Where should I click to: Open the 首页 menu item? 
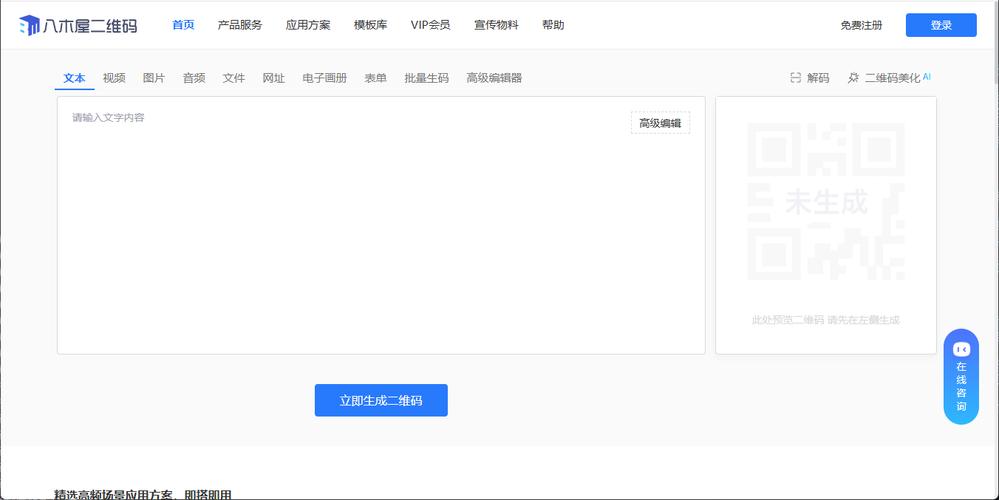point(183,25)
